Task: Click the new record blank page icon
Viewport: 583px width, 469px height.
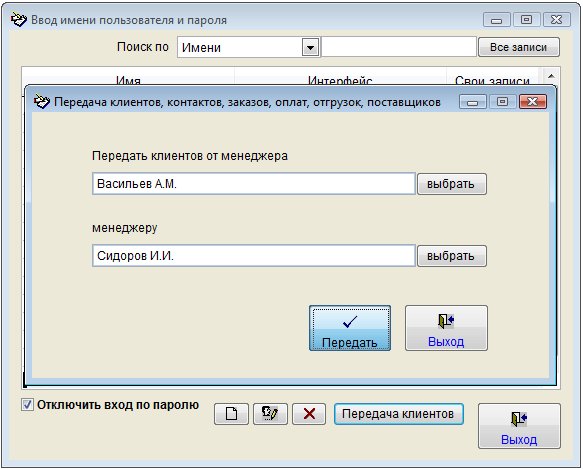Action: [231, 414]
